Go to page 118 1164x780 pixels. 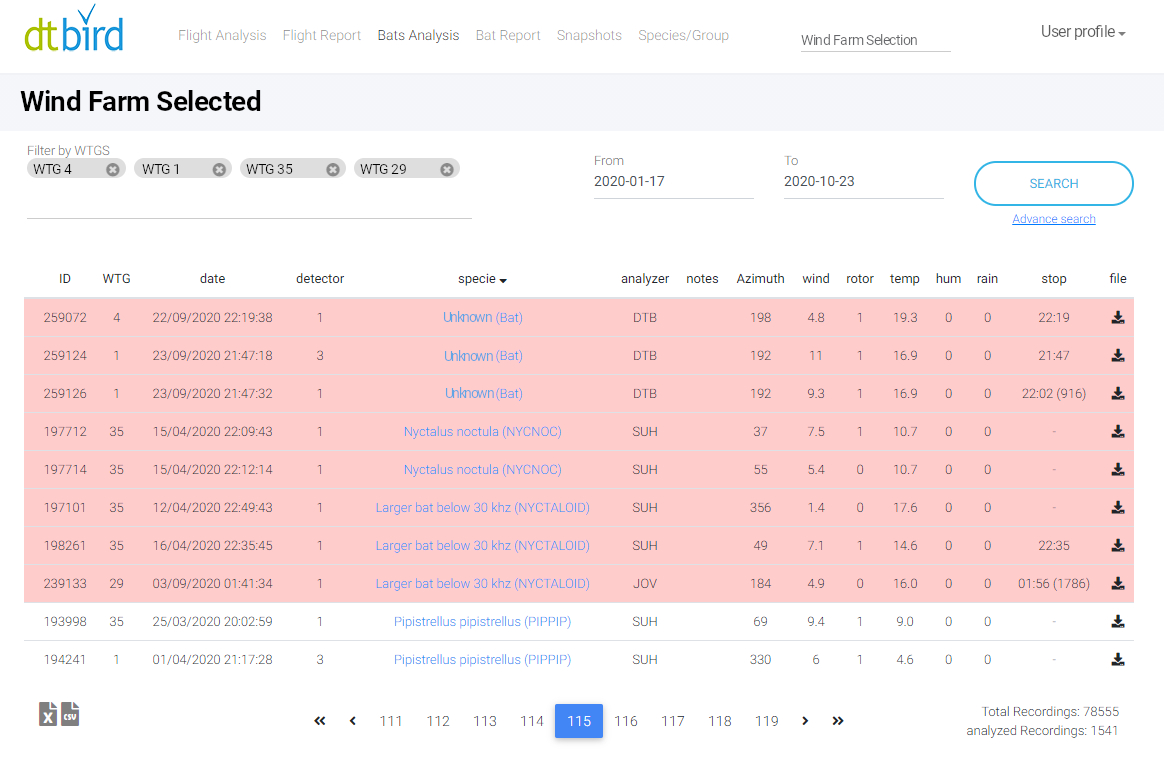[x=719, y=721]
